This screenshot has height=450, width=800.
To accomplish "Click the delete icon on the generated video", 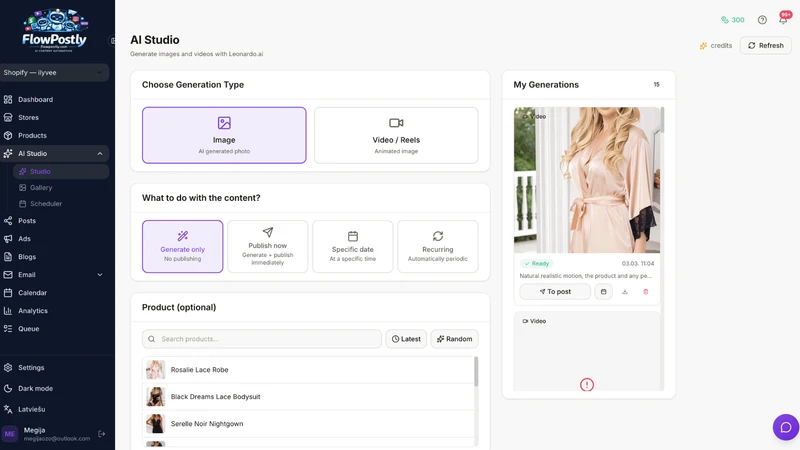I will tap(645, 292).
